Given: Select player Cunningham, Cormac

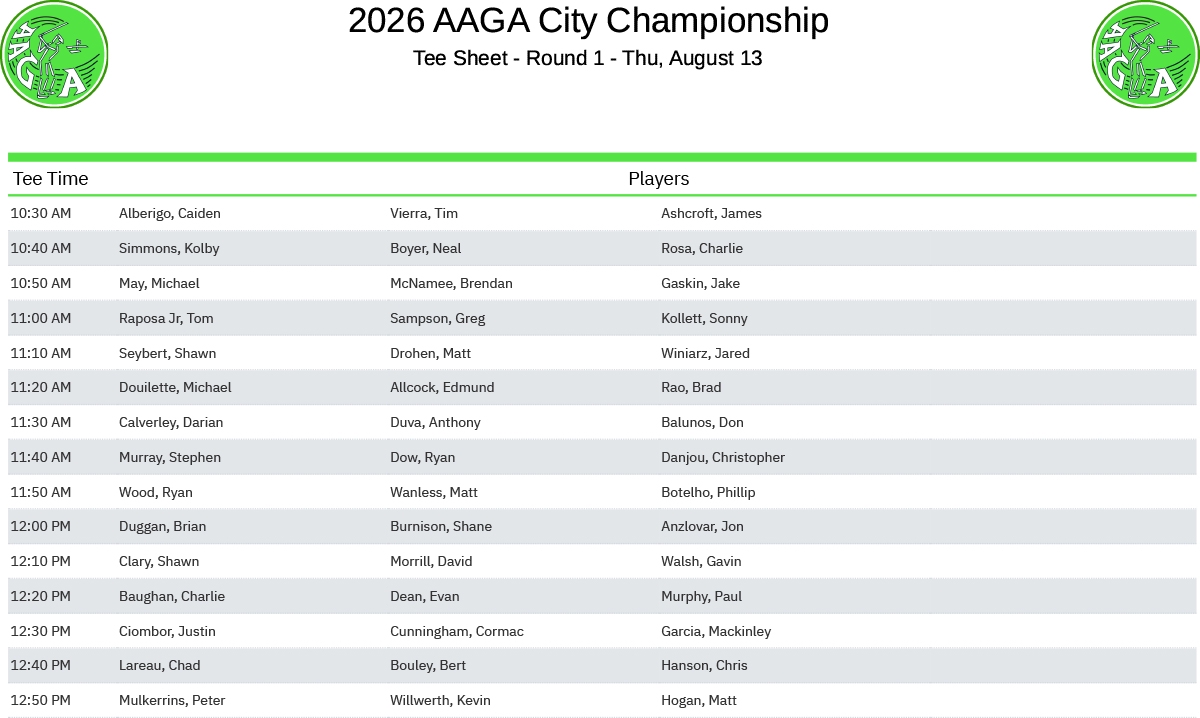Looking at the screenshot, I should click(457, 631).
